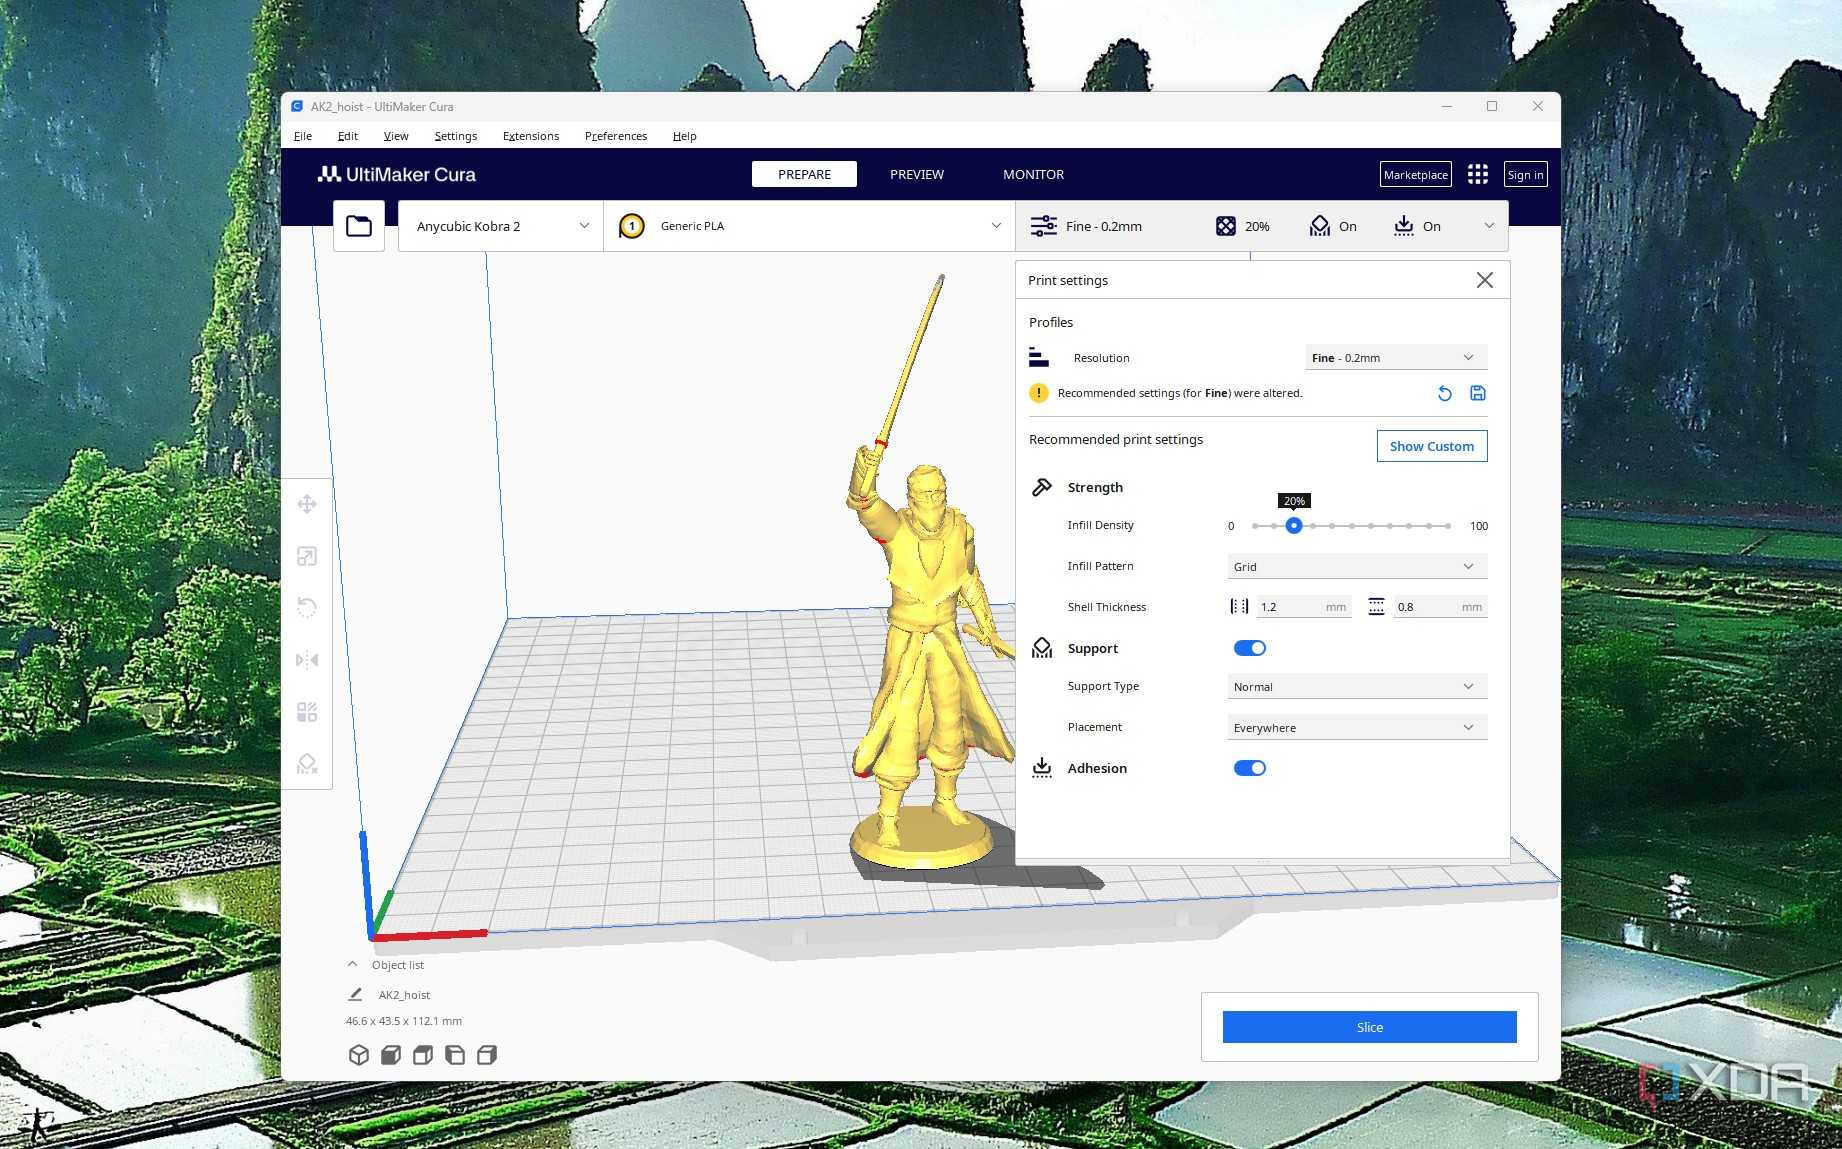Switch to front view cube icon
1842x1149 pixels.
pyautogui.click(x=391, y=1055)
